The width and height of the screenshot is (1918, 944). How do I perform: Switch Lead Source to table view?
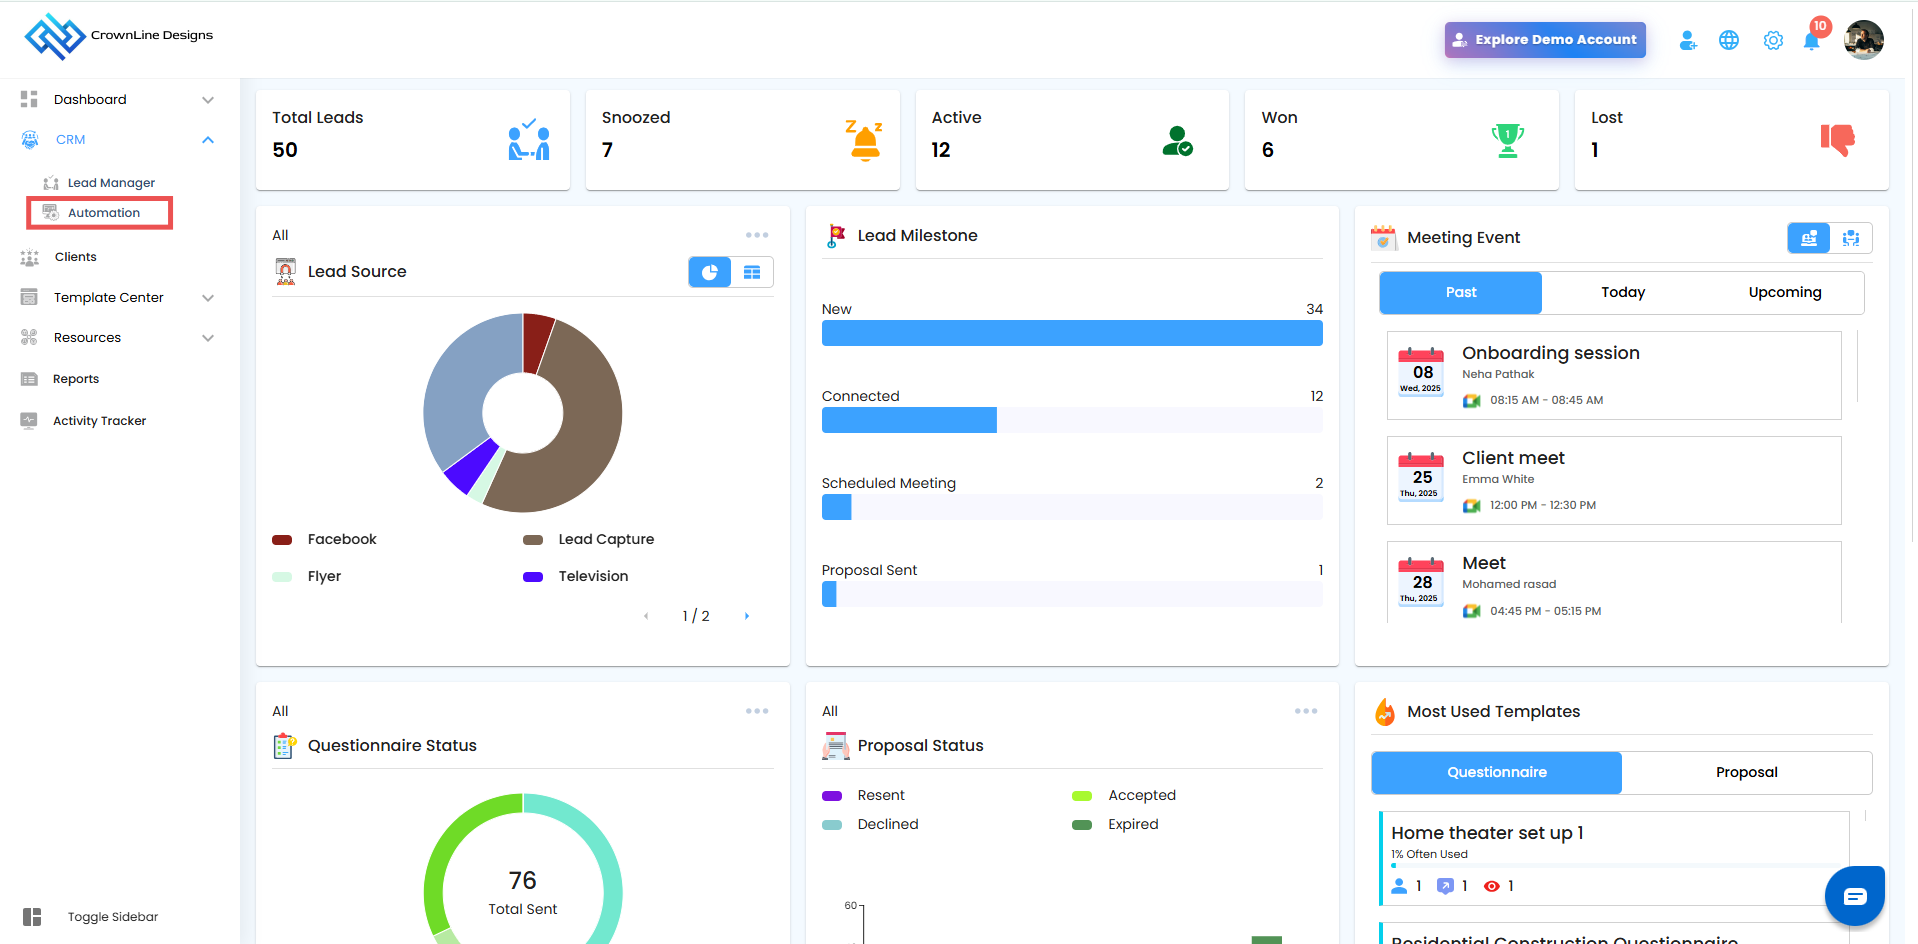752,272
